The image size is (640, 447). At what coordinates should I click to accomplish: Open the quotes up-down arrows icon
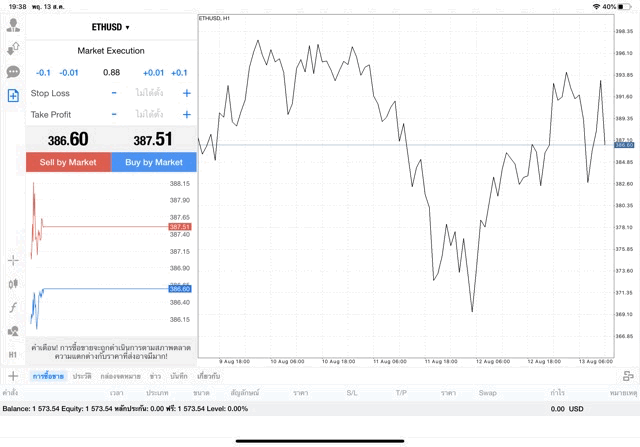pyautogui.click(x=13, y=48)
